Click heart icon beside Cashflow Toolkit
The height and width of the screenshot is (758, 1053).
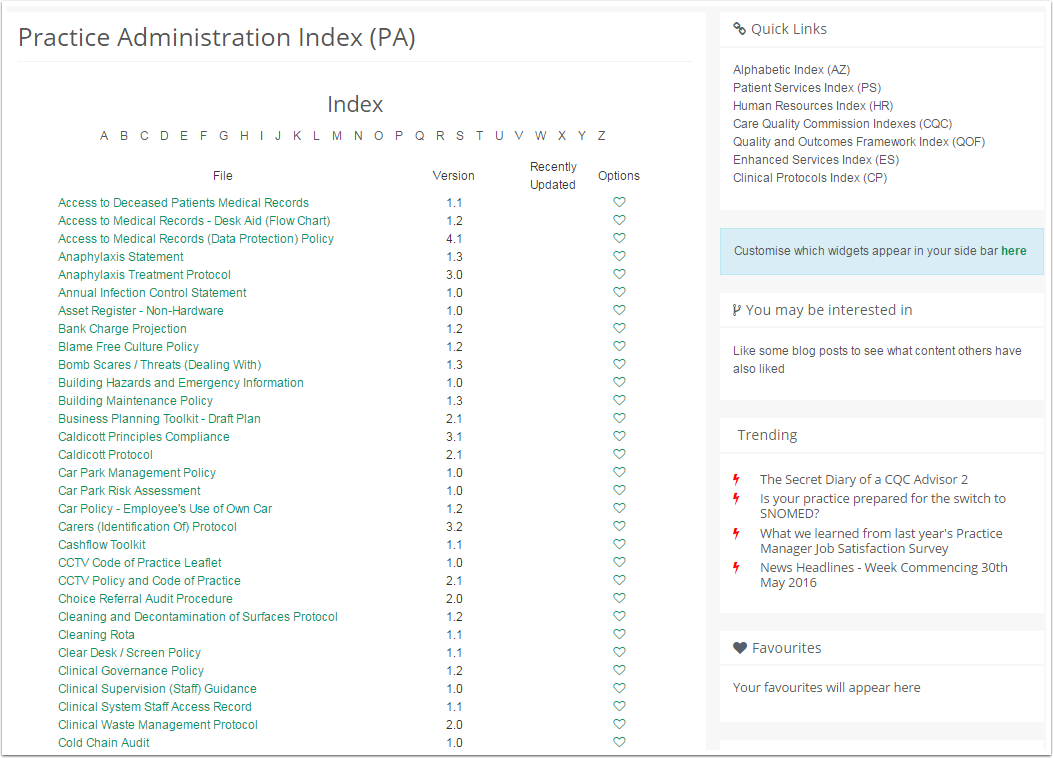tap(619, 545)
